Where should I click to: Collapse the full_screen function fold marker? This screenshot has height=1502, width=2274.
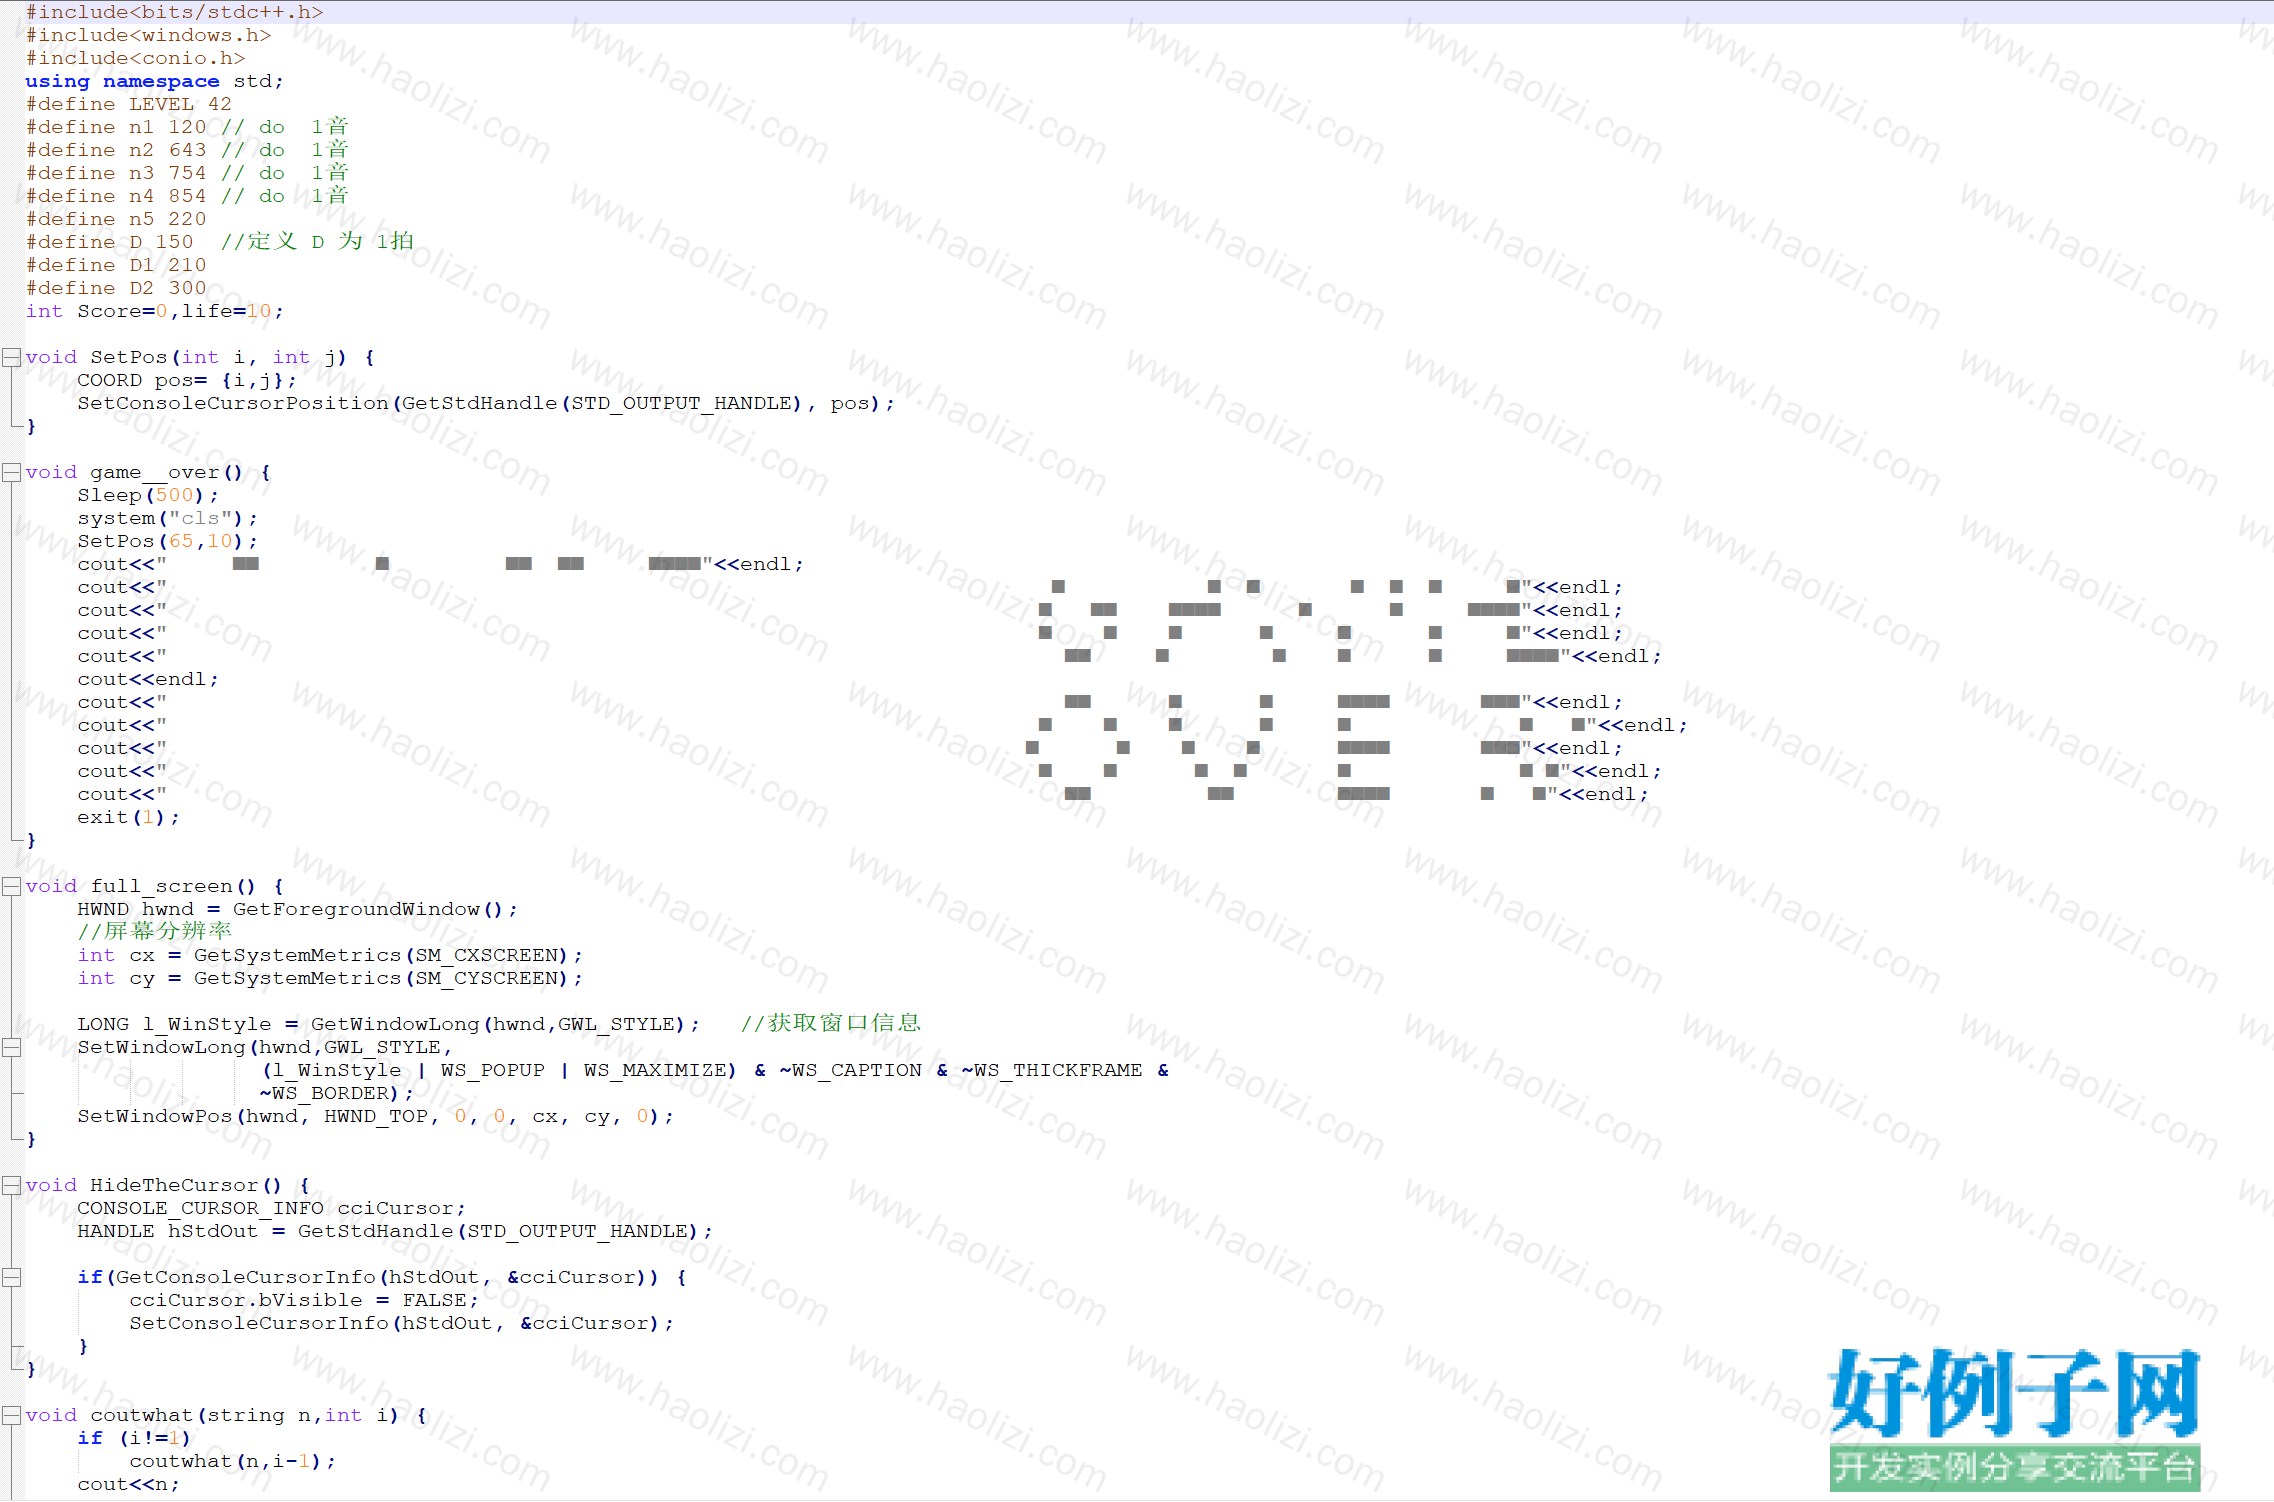[11, 886]
